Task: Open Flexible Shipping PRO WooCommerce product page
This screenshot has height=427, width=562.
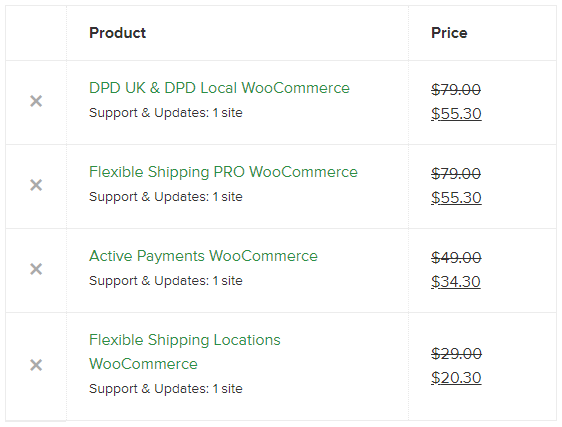Action: pyautogui.click(x=223, y=172)
